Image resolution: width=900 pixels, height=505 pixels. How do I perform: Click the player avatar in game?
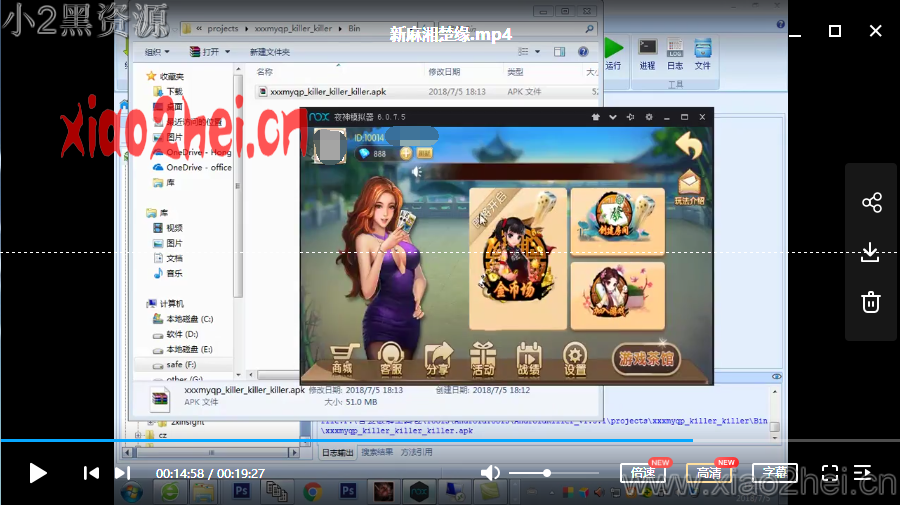[329, 146]
